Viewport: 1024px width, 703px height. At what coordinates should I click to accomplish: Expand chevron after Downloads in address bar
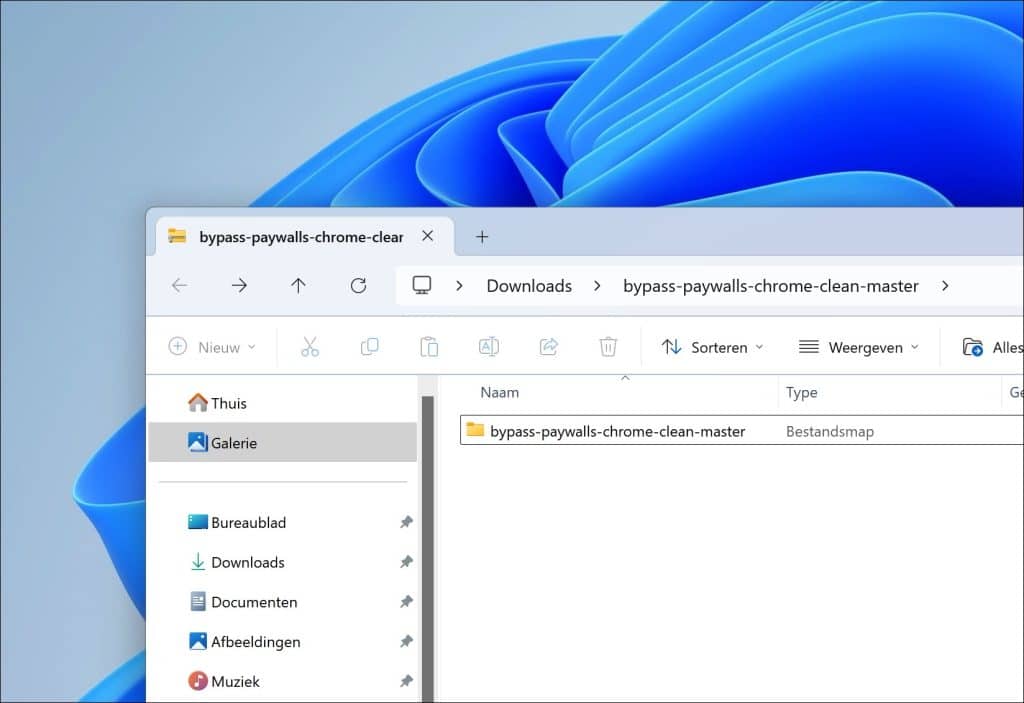(x=597, y=286)
